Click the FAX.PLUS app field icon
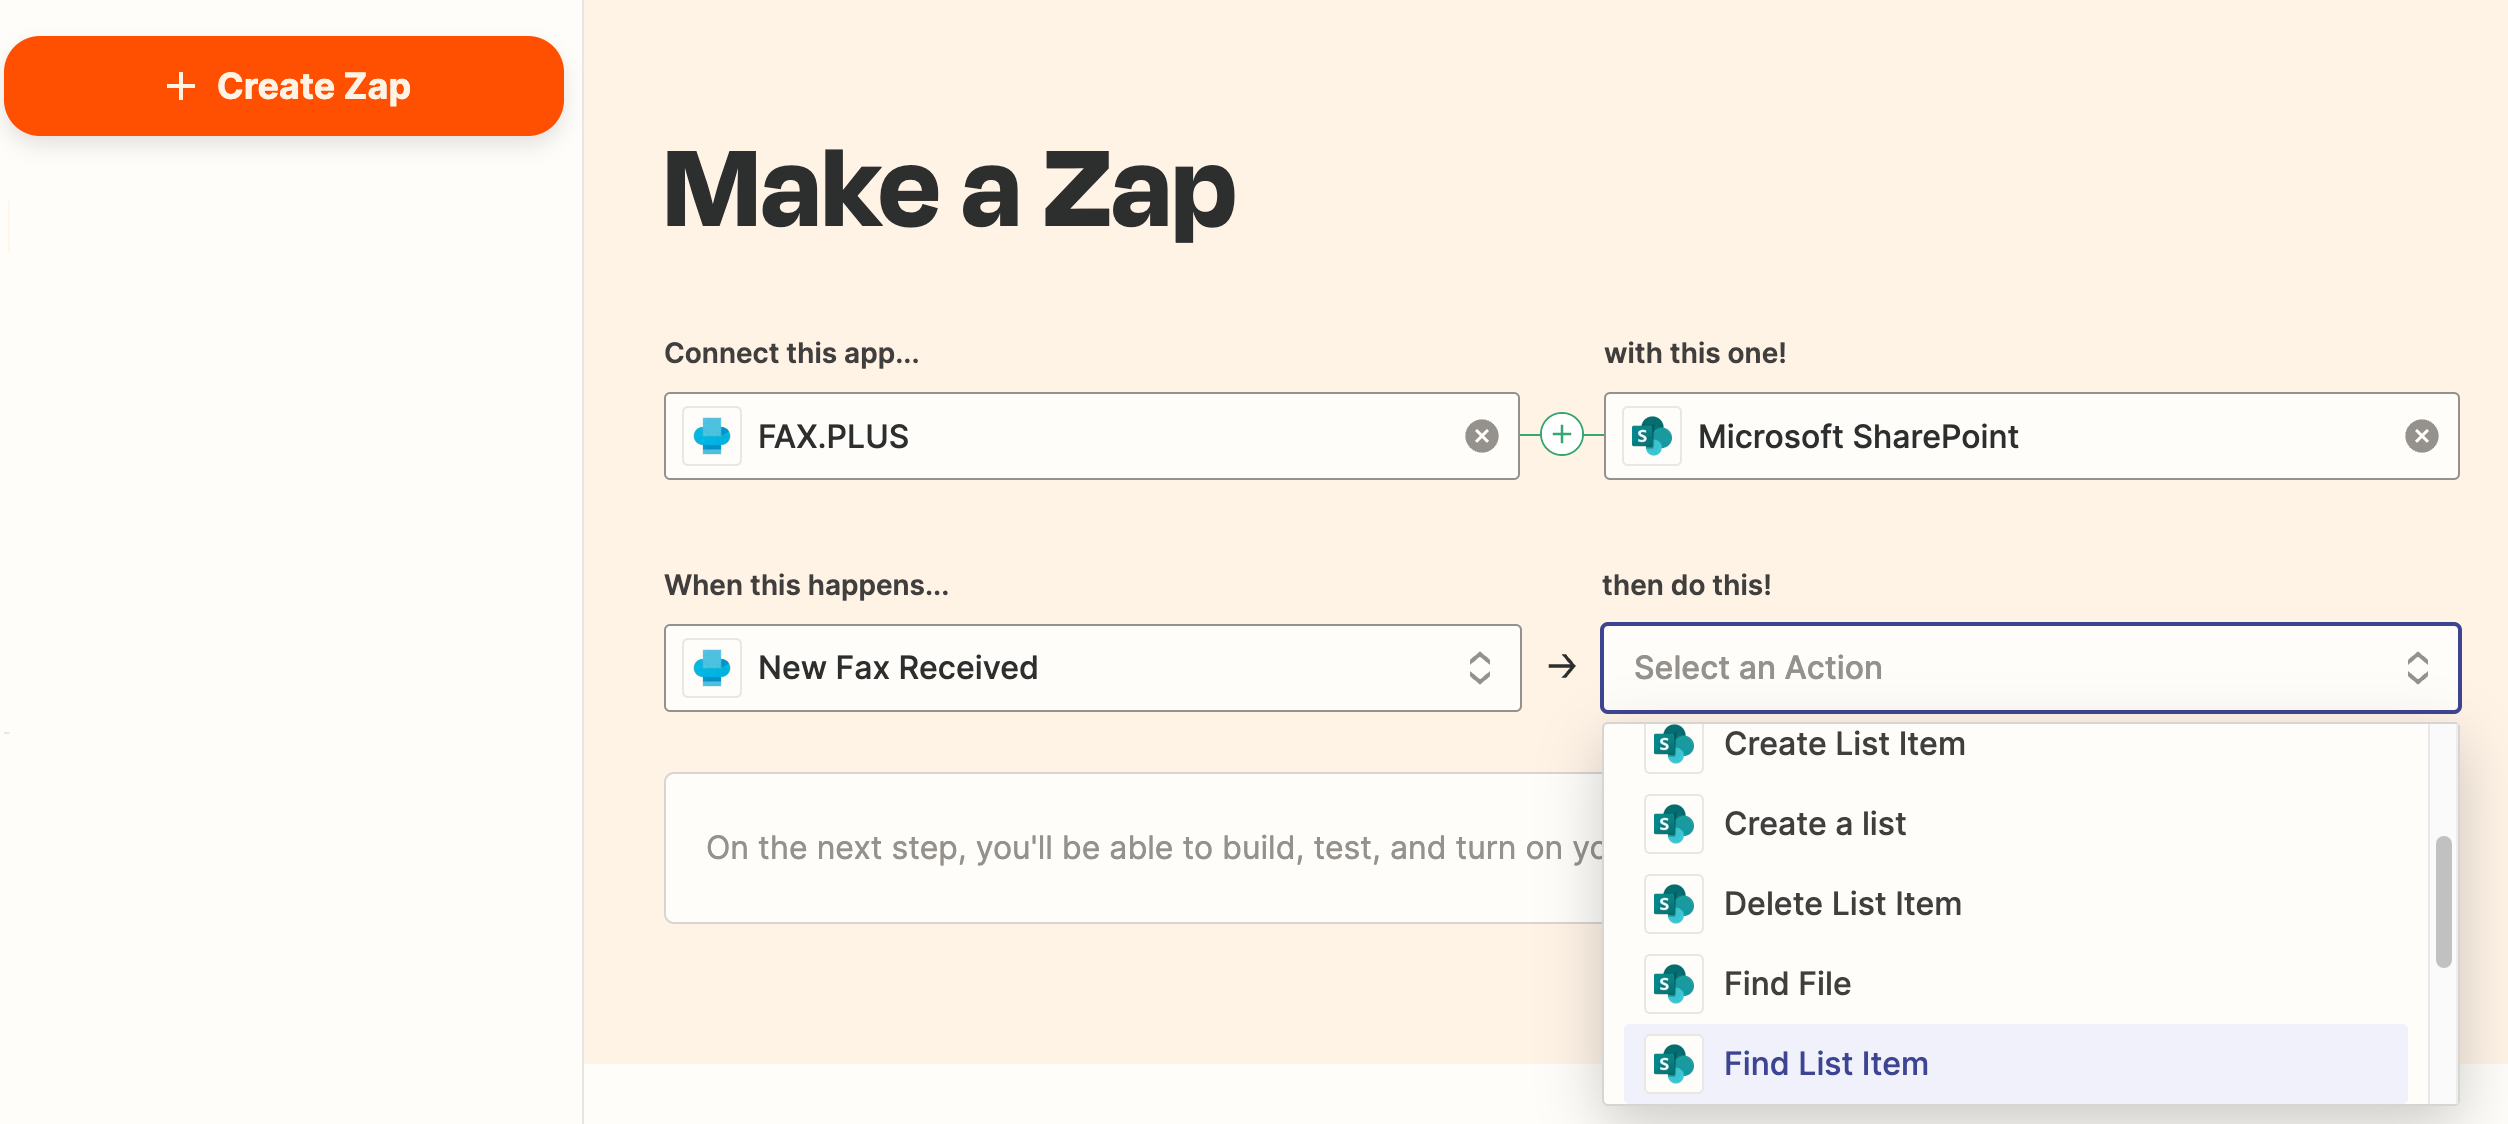Image resolution: width=2508 pixels, height=1124 pixels. [x=712, y=436]
